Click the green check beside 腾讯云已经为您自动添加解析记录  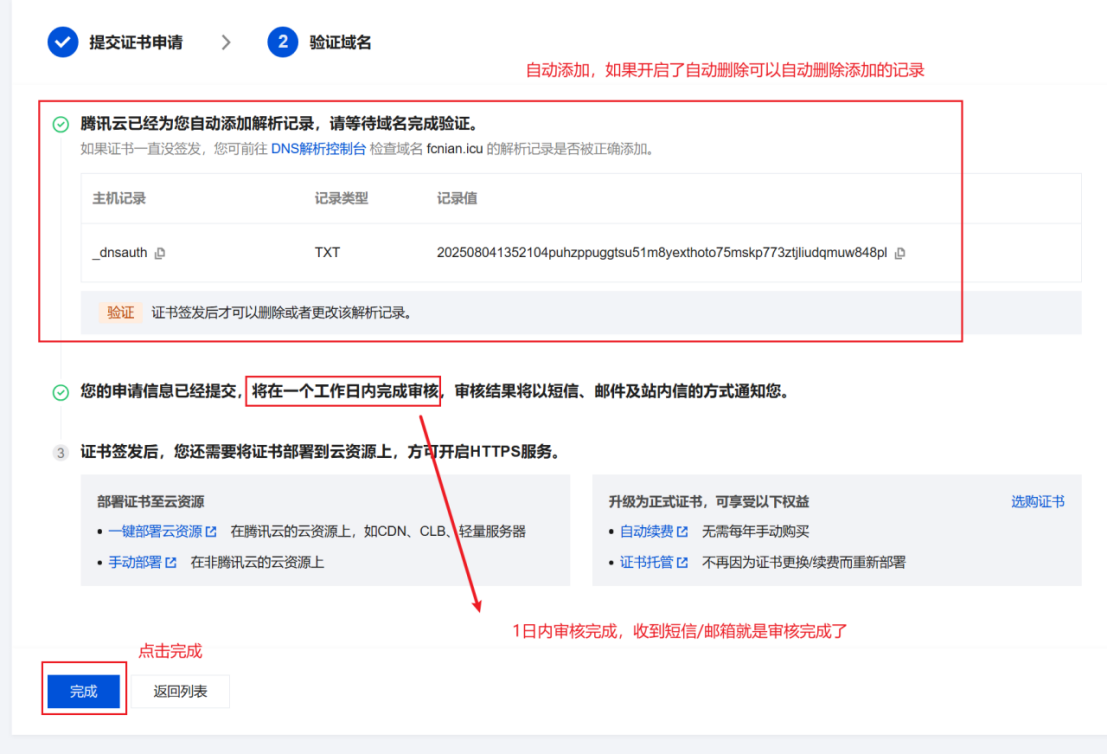click(61, 124)
